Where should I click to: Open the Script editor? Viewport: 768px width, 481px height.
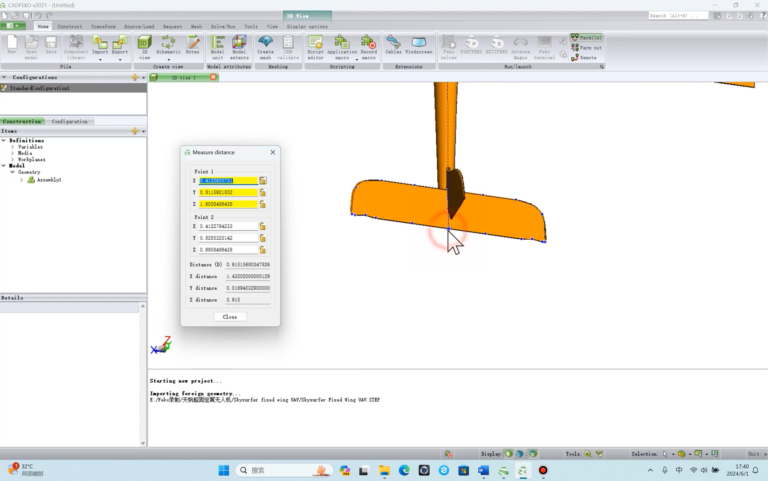click(x=315, y=48)
